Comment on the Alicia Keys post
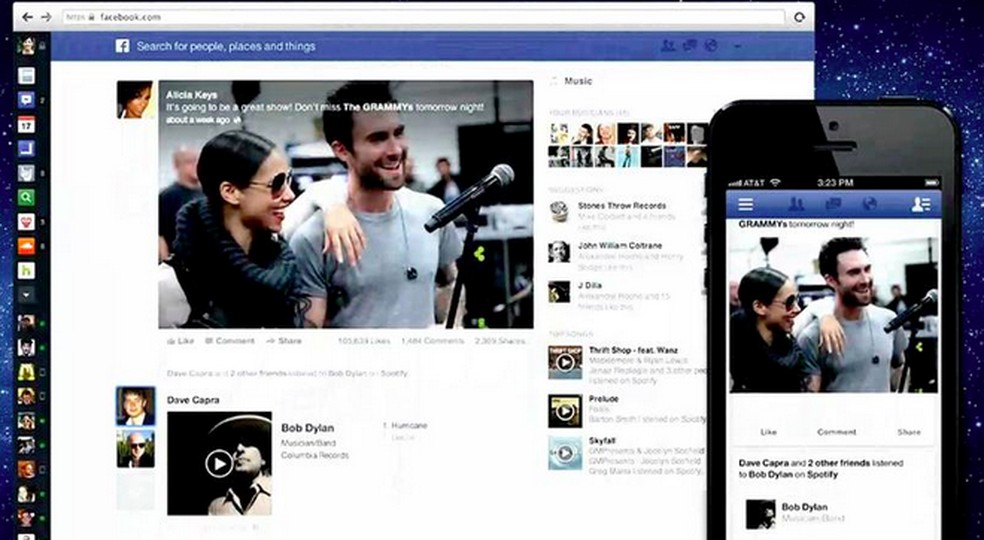984x540 pixels. 230,341
